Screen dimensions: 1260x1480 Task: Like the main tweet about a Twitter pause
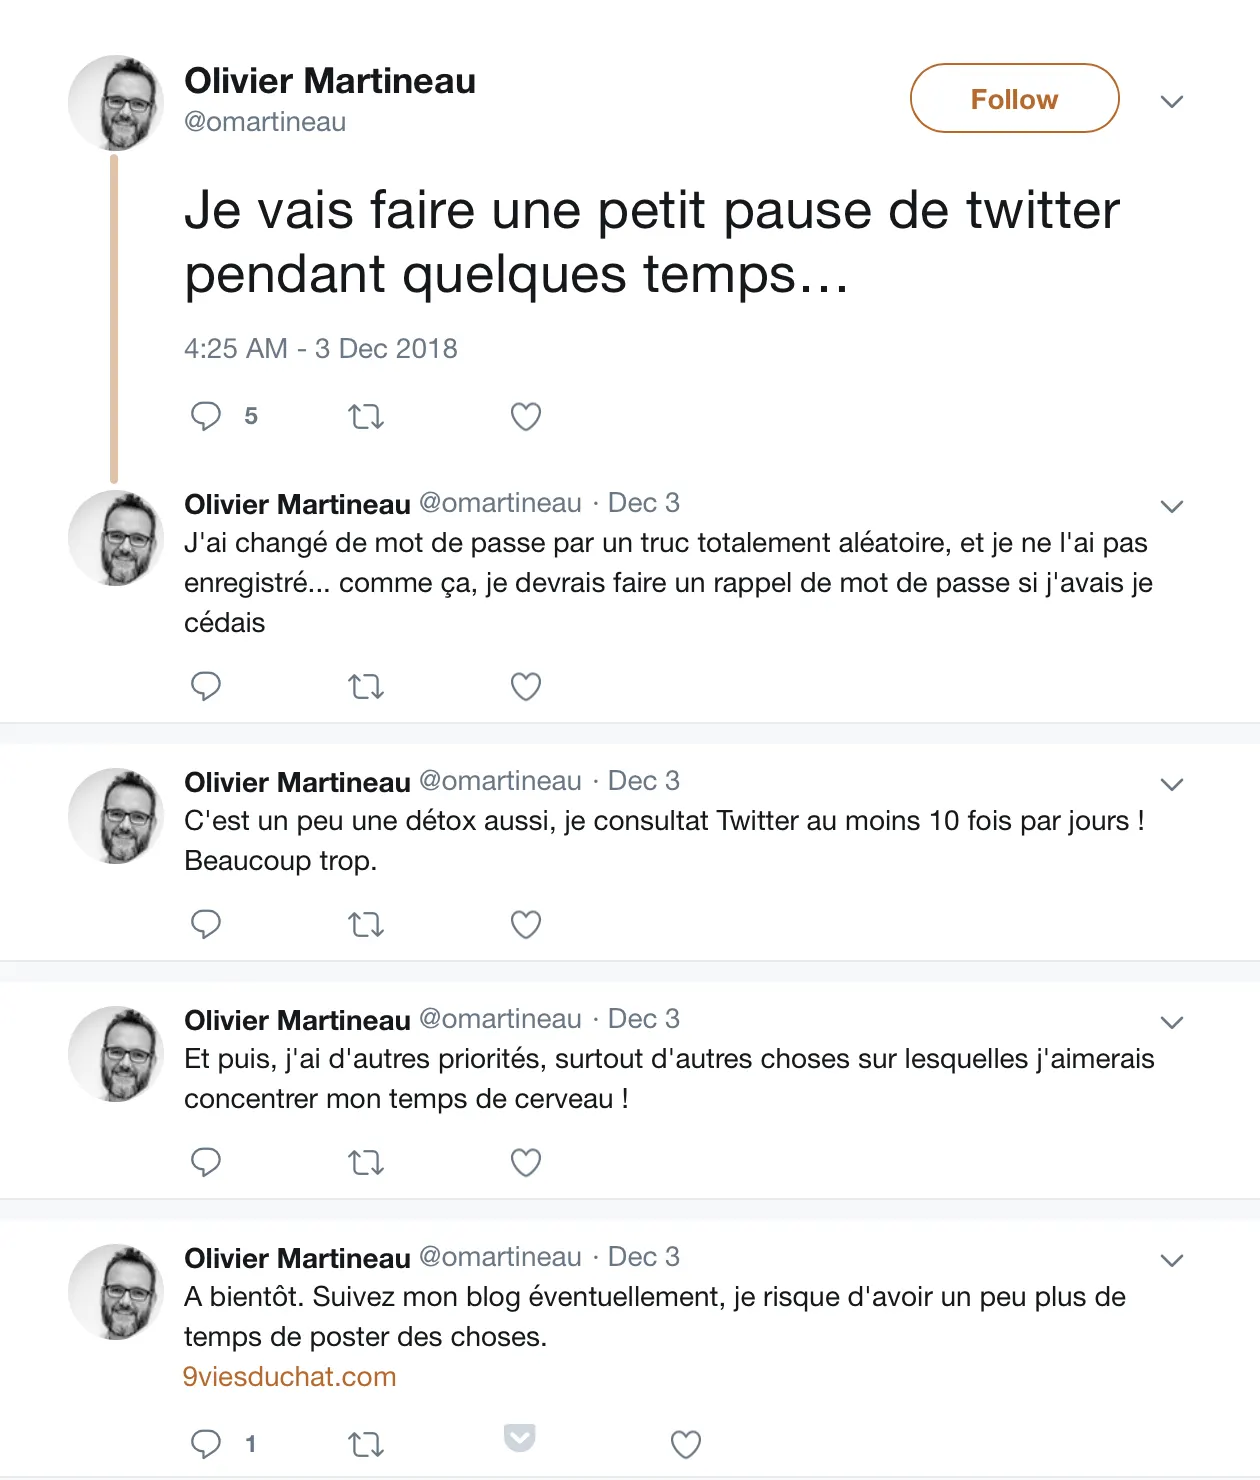[526, 416]
